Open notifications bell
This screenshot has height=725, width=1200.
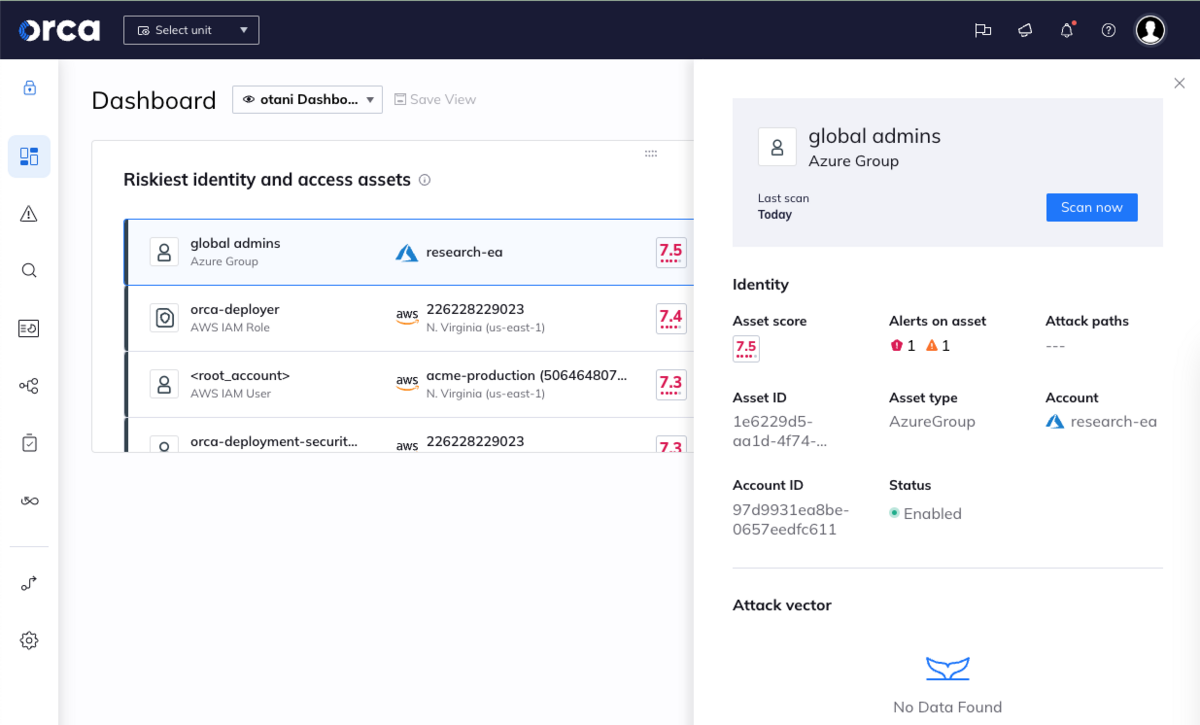1067,30
